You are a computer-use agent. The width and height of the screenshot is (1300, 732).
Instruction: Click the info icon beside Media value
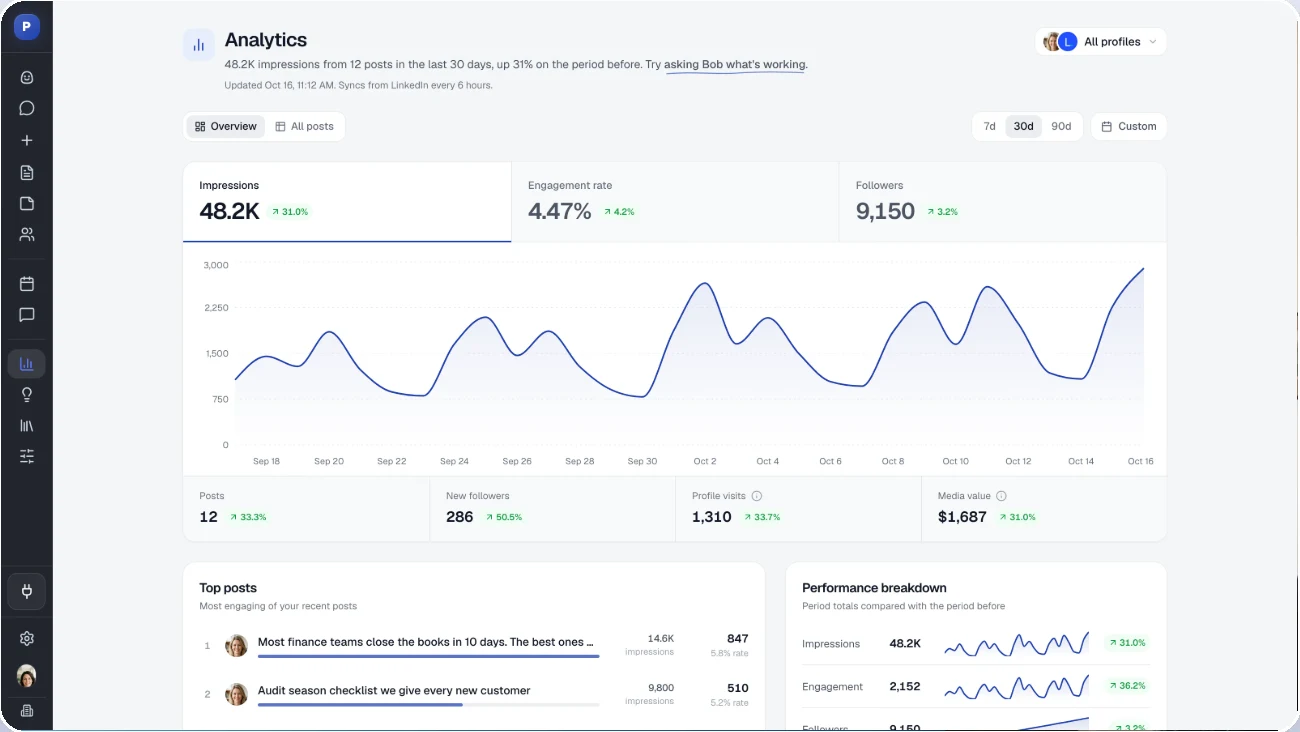[1001, 496]
